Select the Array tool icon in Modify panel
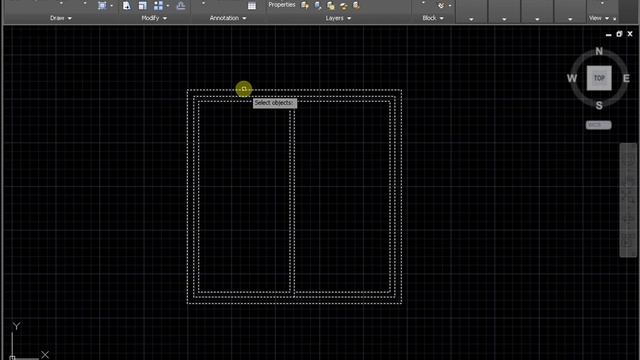 point(158,5)
